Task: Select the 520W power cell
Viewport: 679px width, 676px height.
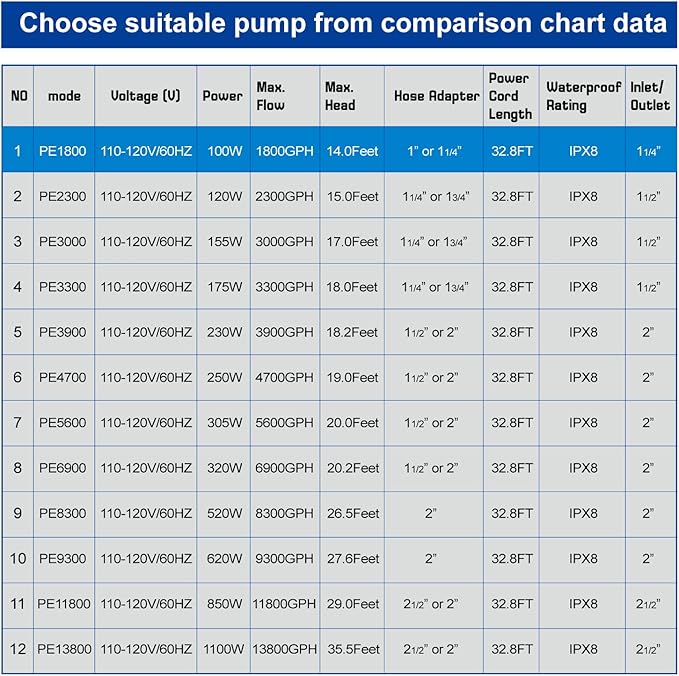Action: [223, 513]
